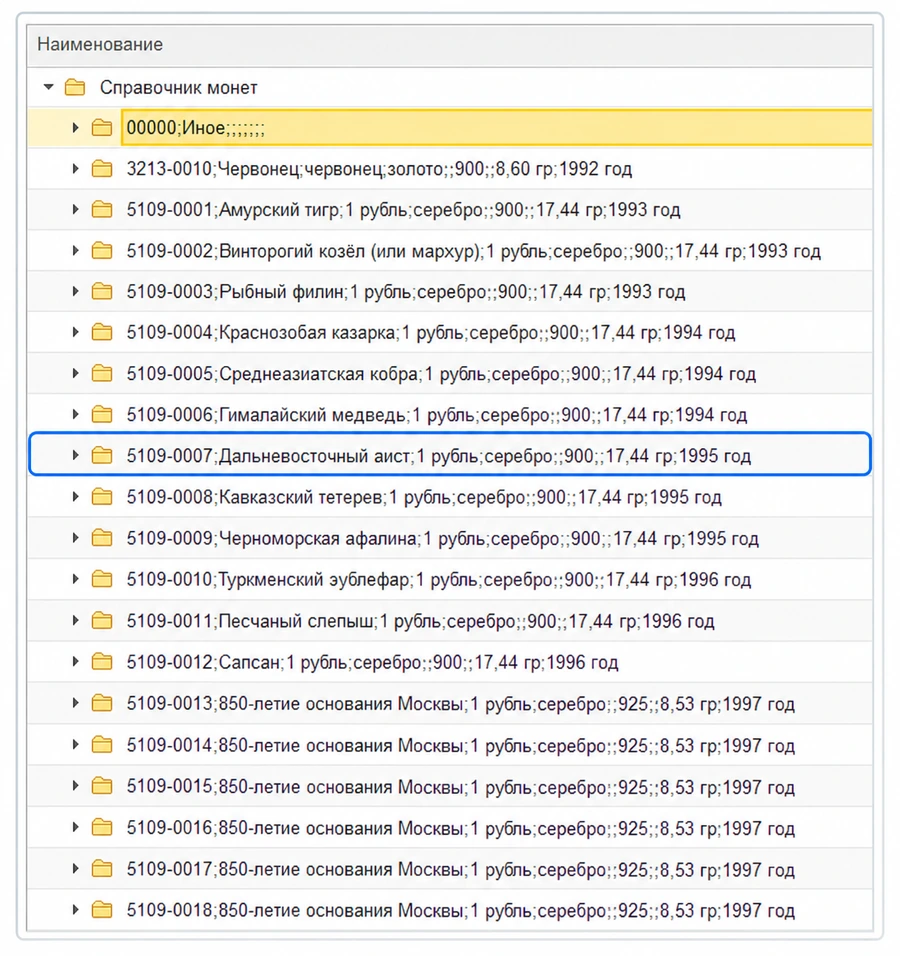Click folder icon of 5109-0003 Рыбный филин
The image size is (900, 956).
pos(102,292)
